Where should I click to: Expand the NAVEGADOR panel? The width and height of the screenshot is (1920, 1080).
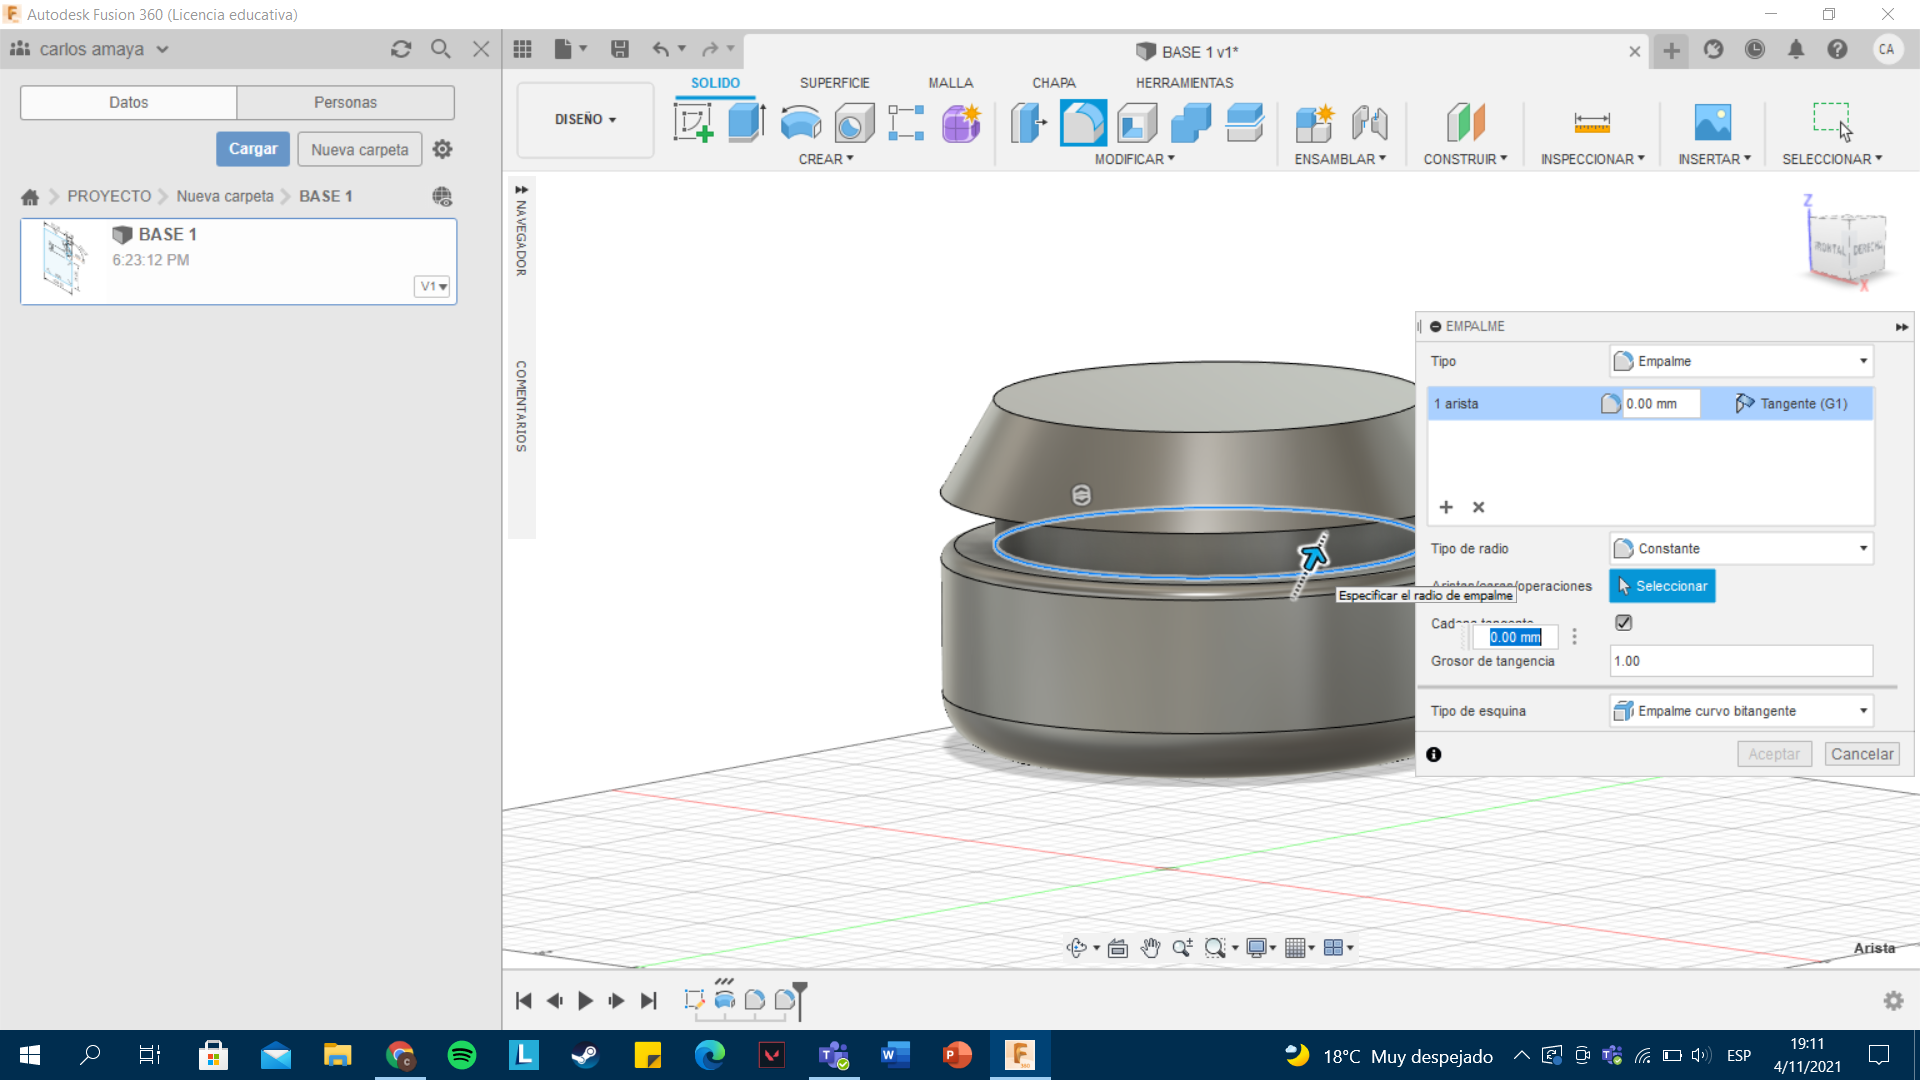[x=521, y=189]
